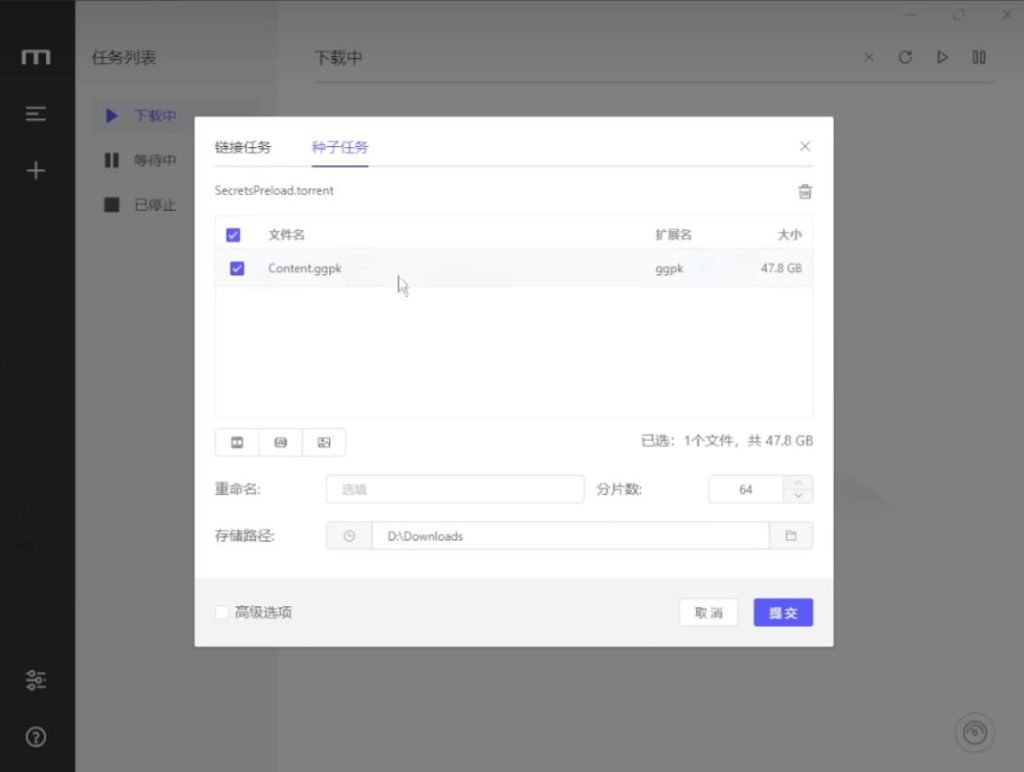This screenshot has height=772, width=1024.
Task: Click the refresh task list icon
Action: click(904, 57)
